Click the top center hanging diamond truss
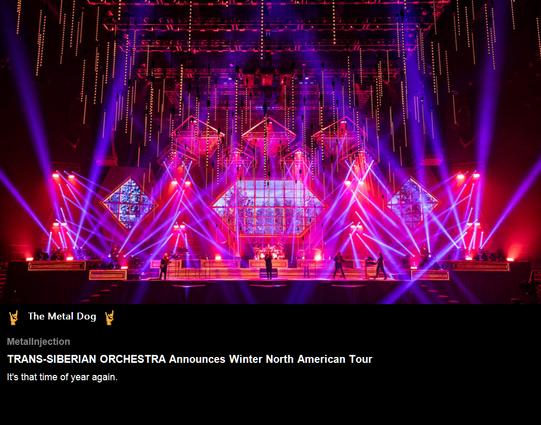This screenshot has width=541, height=425. tap(268, 135)
